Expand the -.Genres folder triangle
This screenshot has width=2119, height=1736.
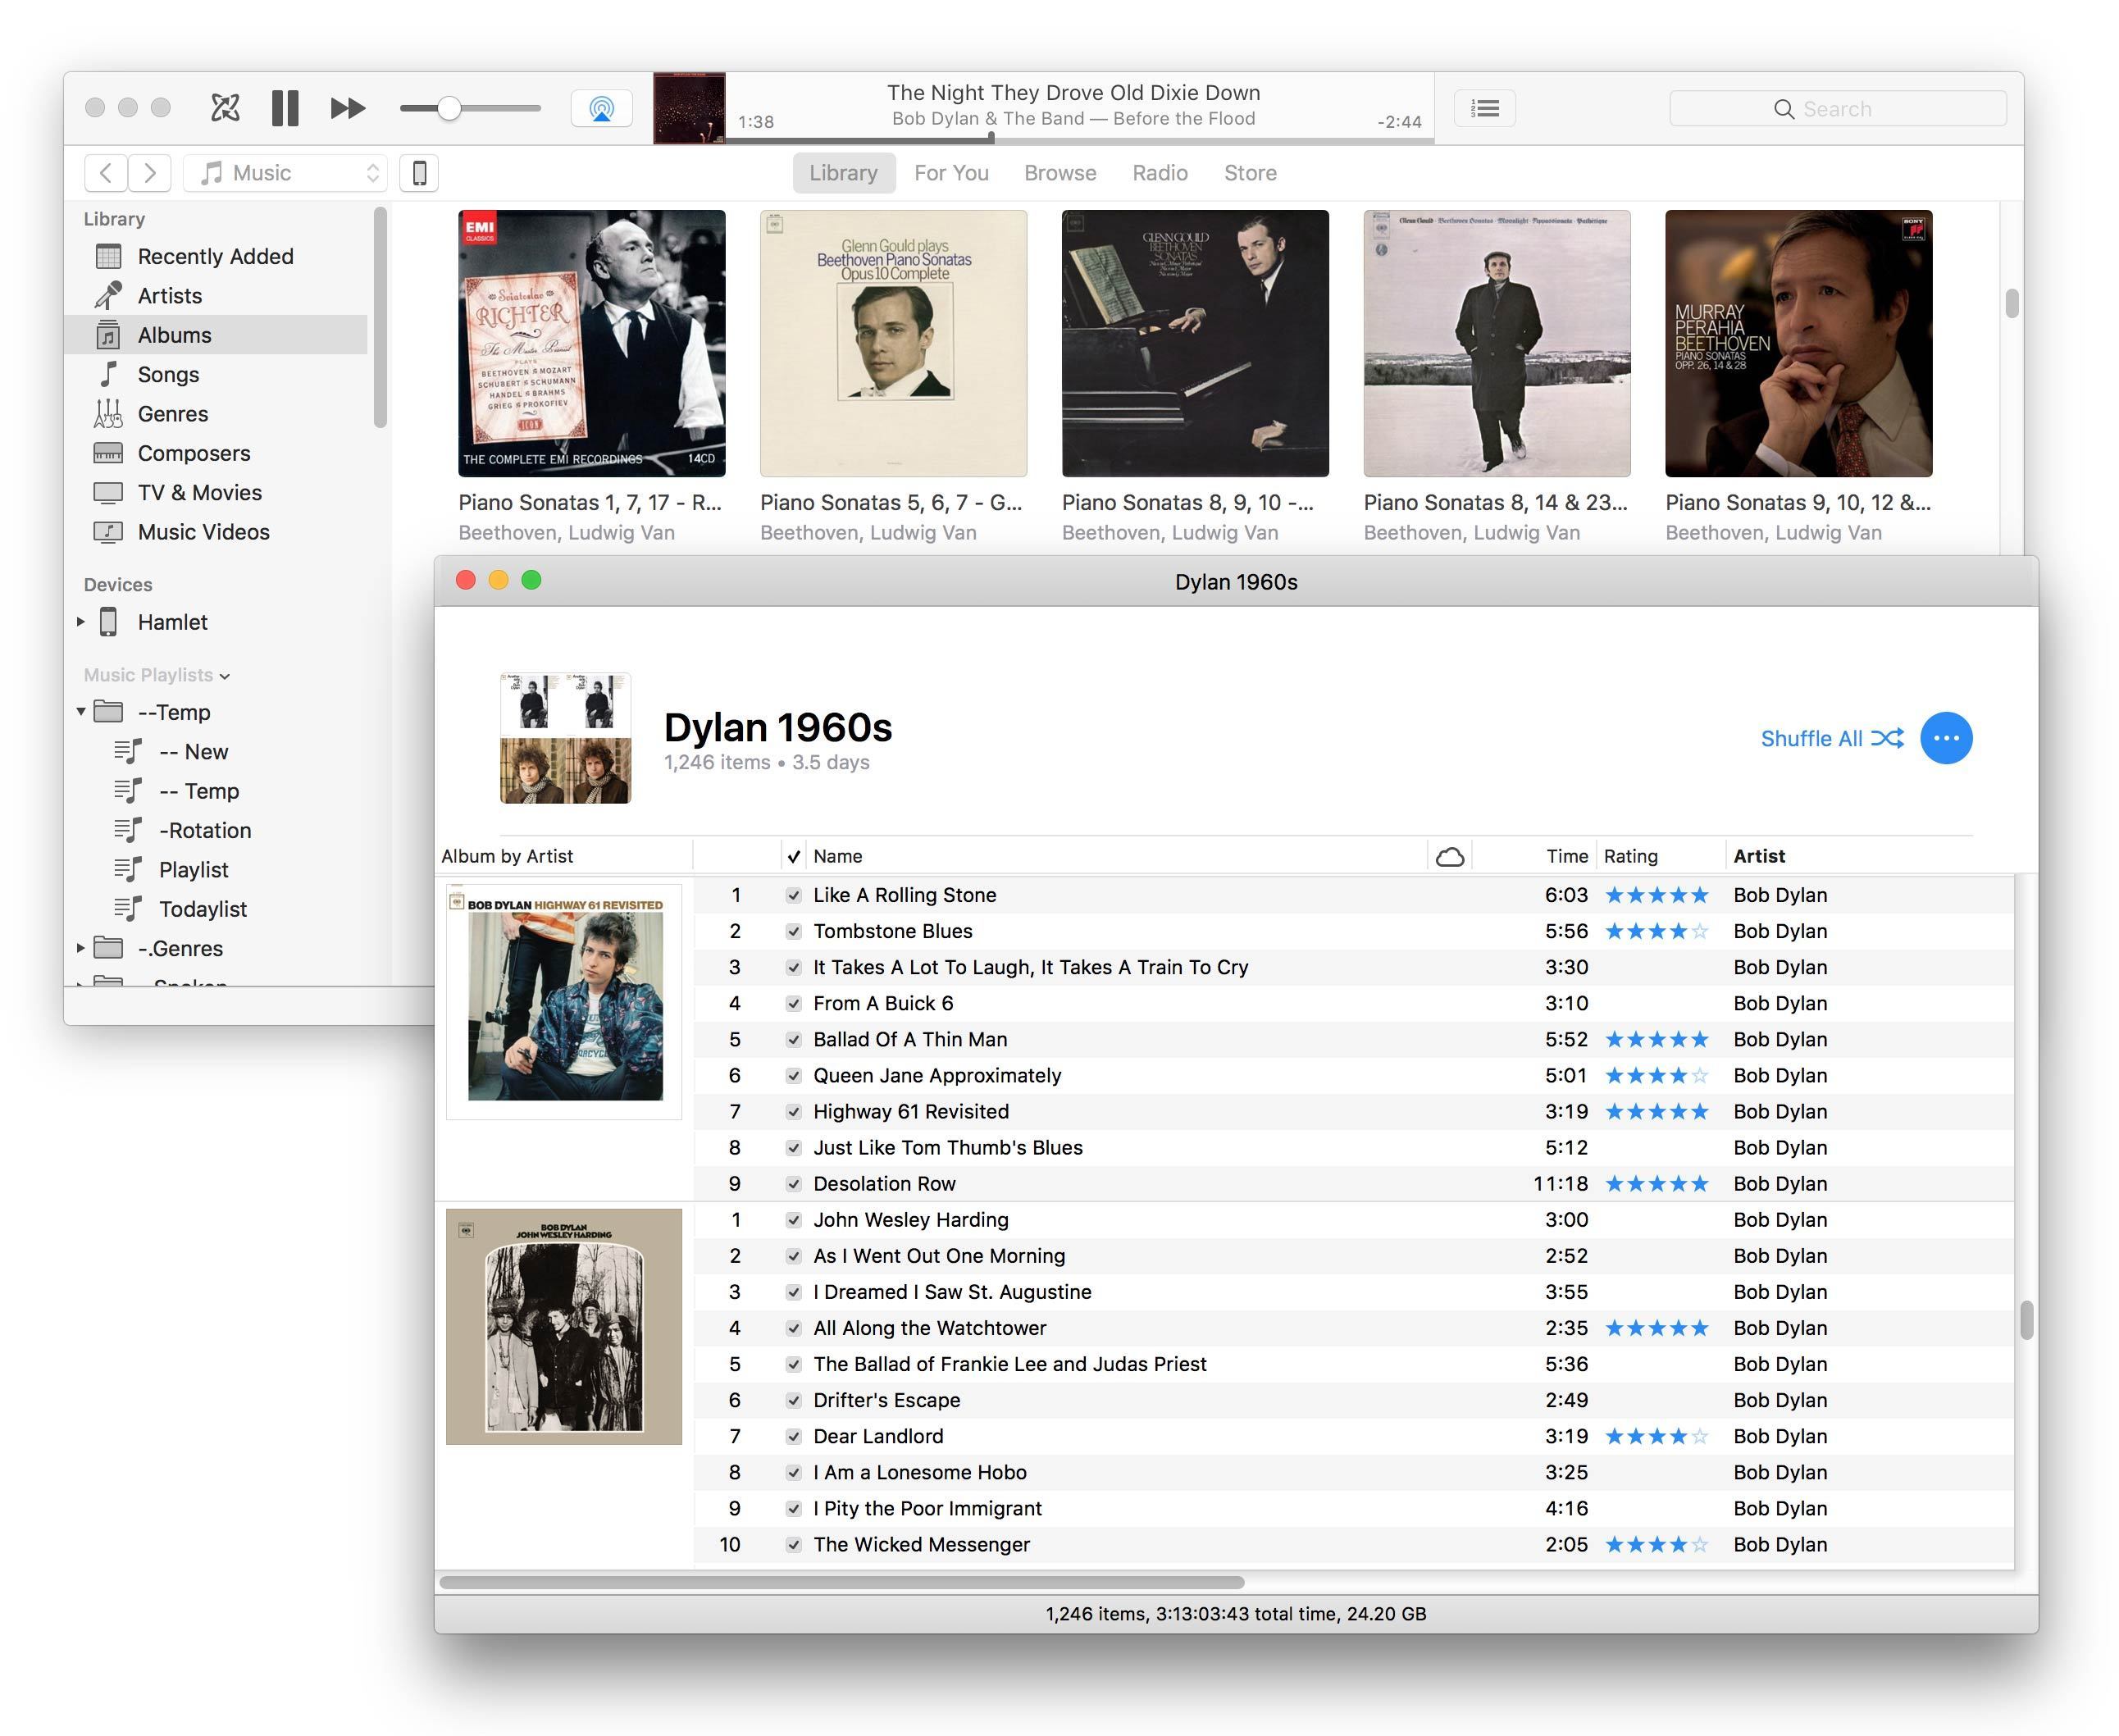81,948
